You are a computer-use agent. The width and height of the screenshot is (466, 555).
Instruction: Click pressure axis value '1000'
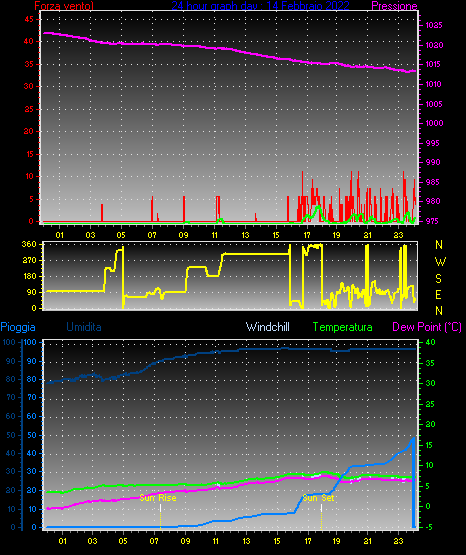pyautogui.click(x=434, y=123)
